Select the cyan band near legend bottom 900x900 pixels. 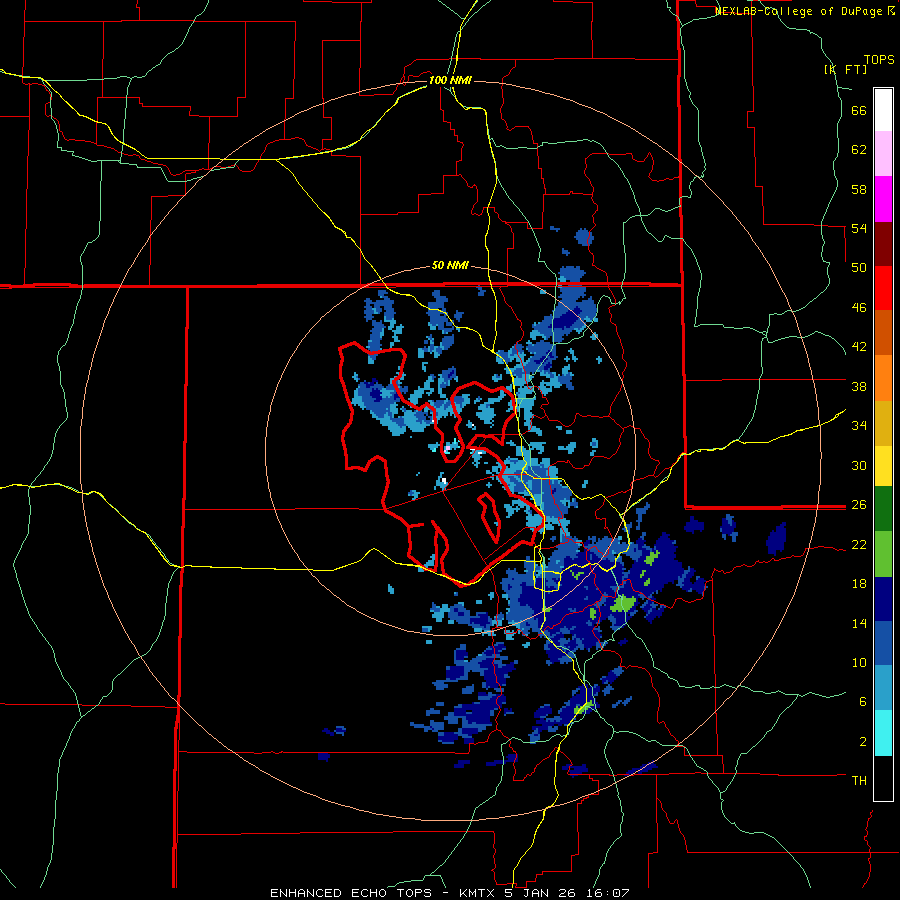(x=883, y=733)
